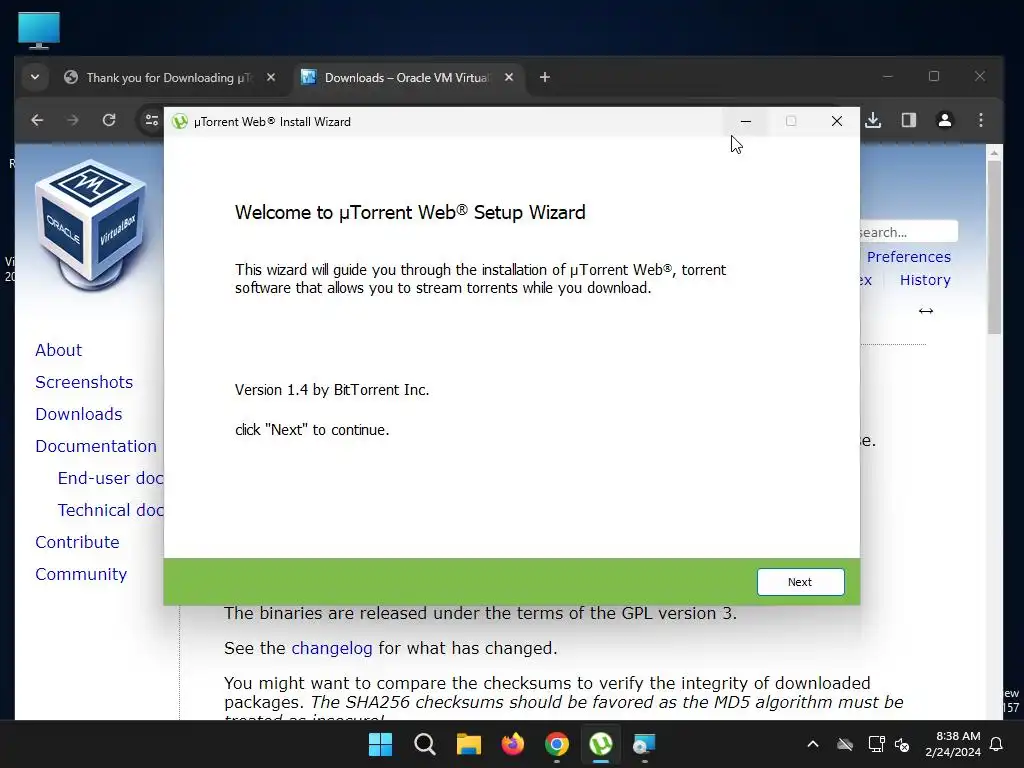
Task: Open a new Chrome tab
Action: point(545,78)
